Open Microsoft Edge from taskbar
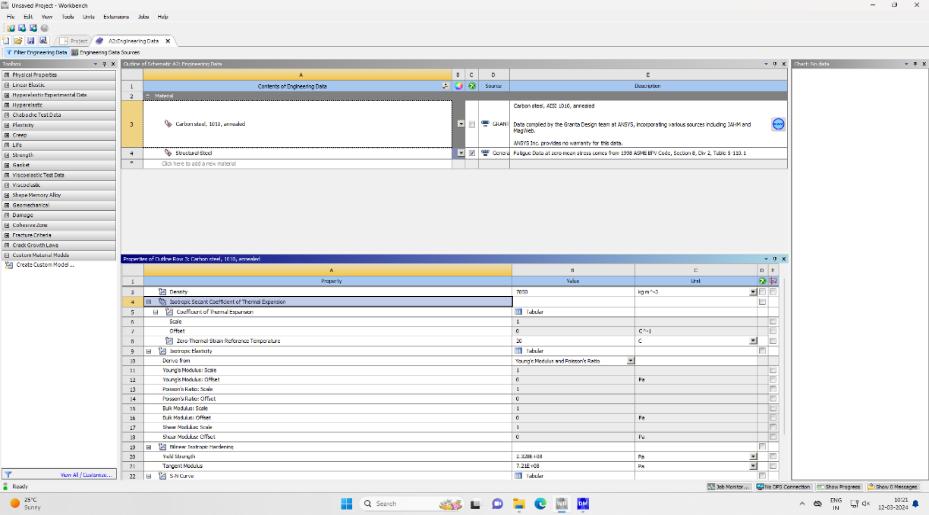Screen dimensions: 929x515 click(x=540, y=504)
